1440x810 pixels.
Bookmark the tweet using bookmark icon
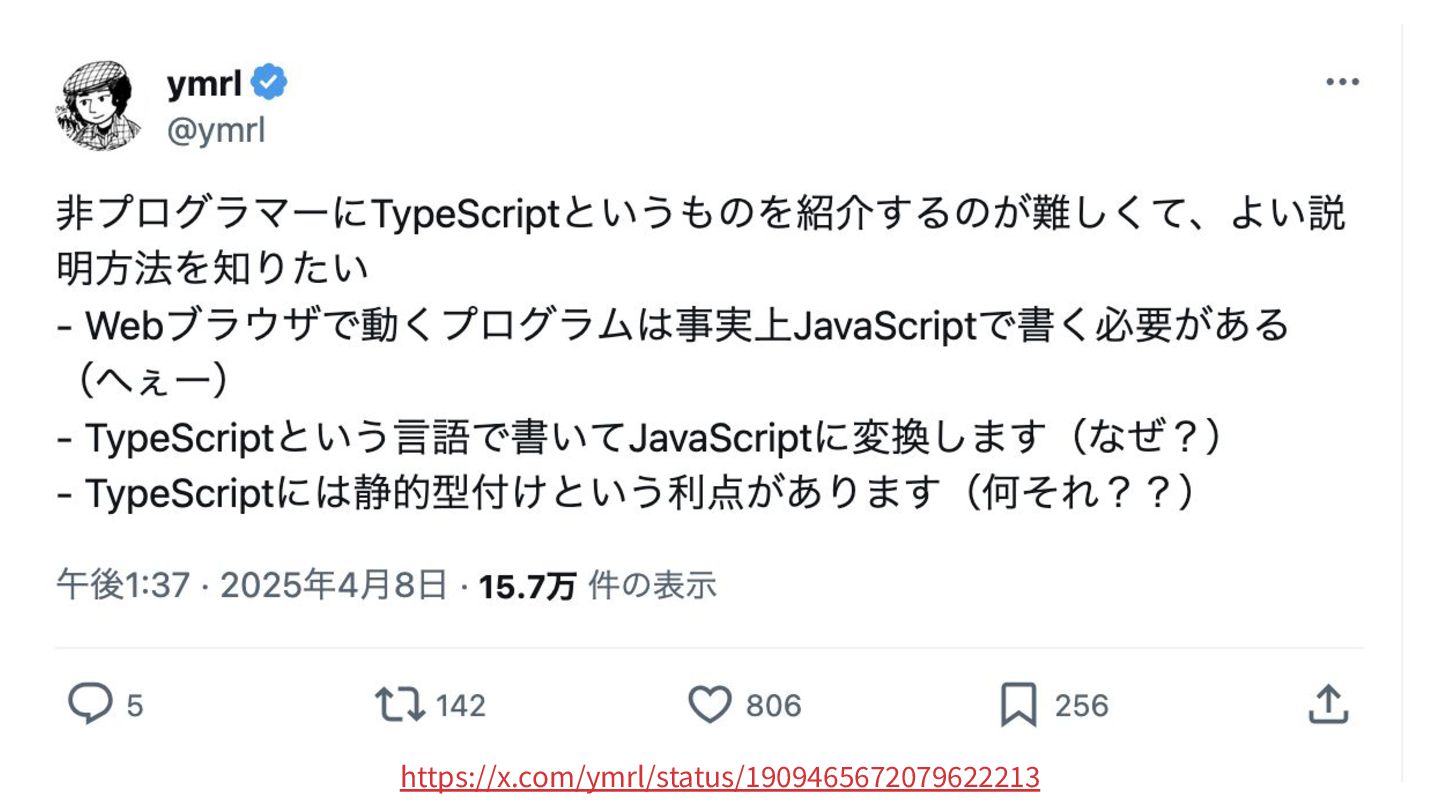[1018, 705]
